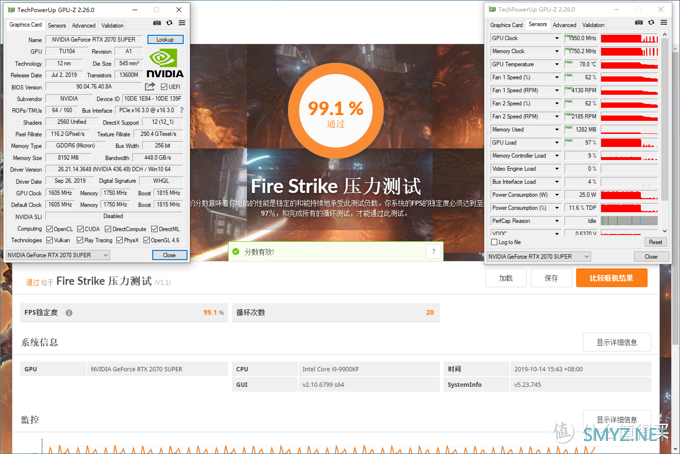
Task: Click the FPS stability info icon
Action: 69,313
